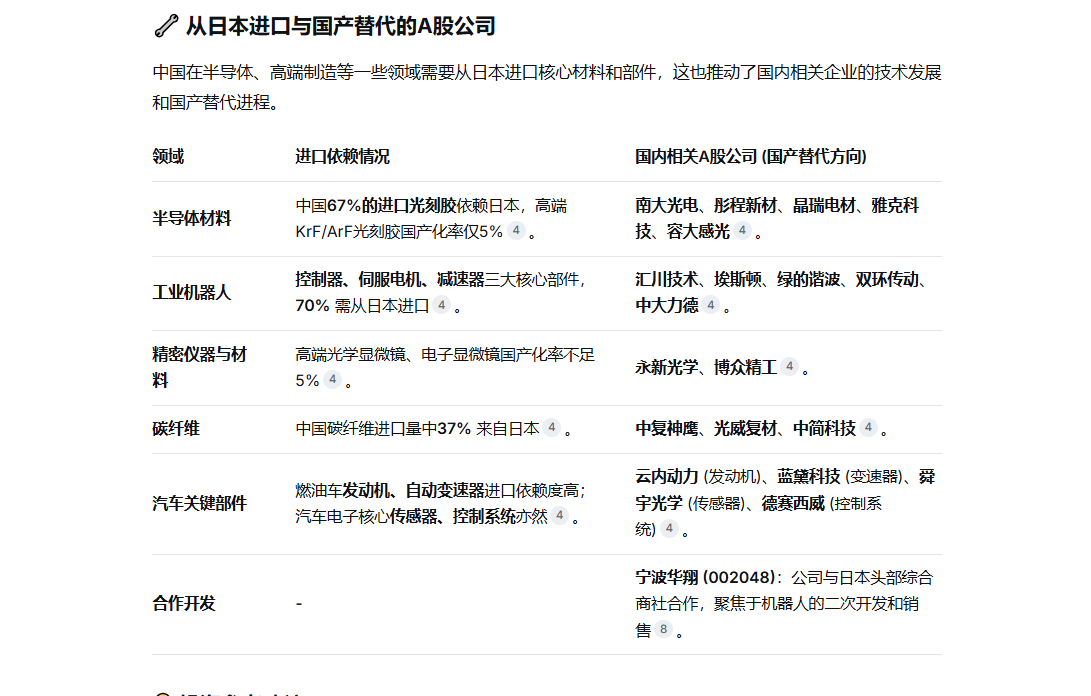This screenshot has height=696, width=1091.
Task: Click the 进口依赖情况 column header
Action: point(342,157)
